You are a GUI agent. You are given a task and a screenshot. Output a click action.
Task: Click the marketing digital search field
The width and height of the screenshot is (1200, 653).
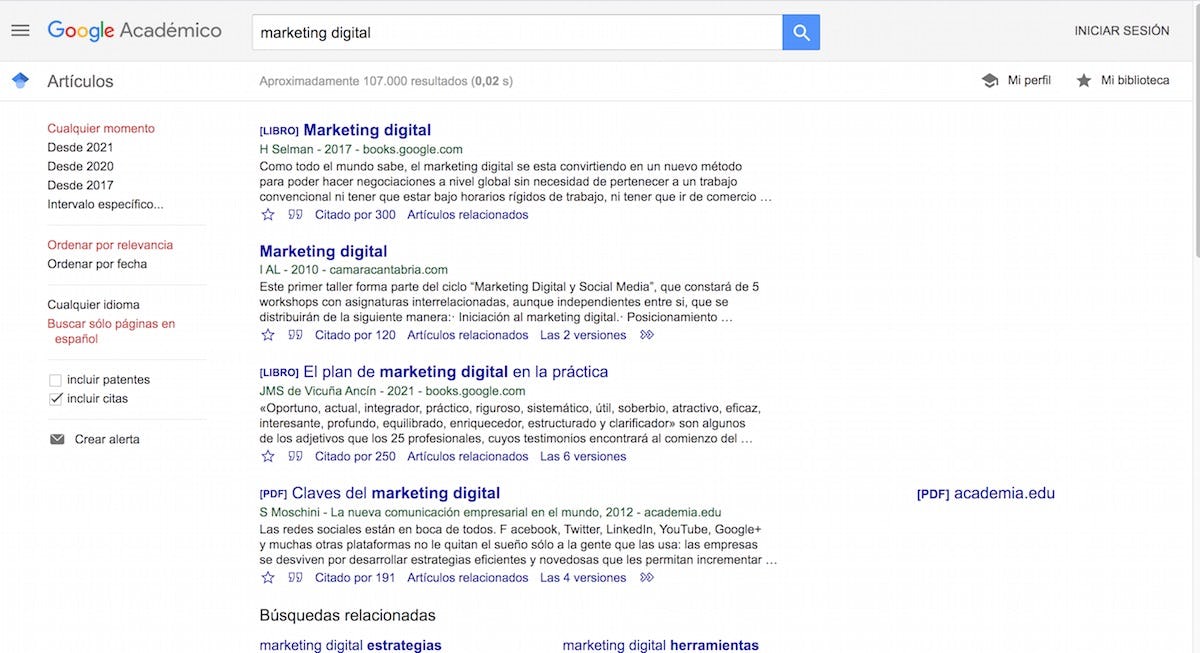[x=515, y=32]
